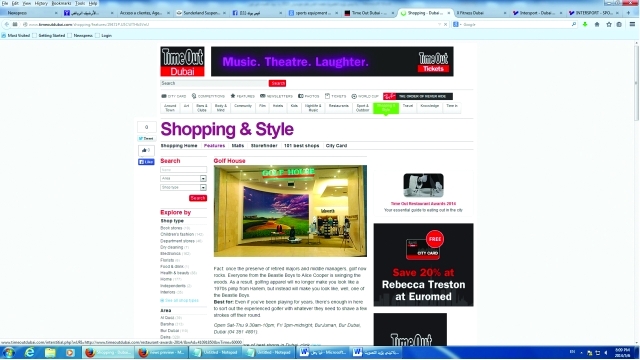Open World Cup ball icon link
640x360 pixels.
365,96
